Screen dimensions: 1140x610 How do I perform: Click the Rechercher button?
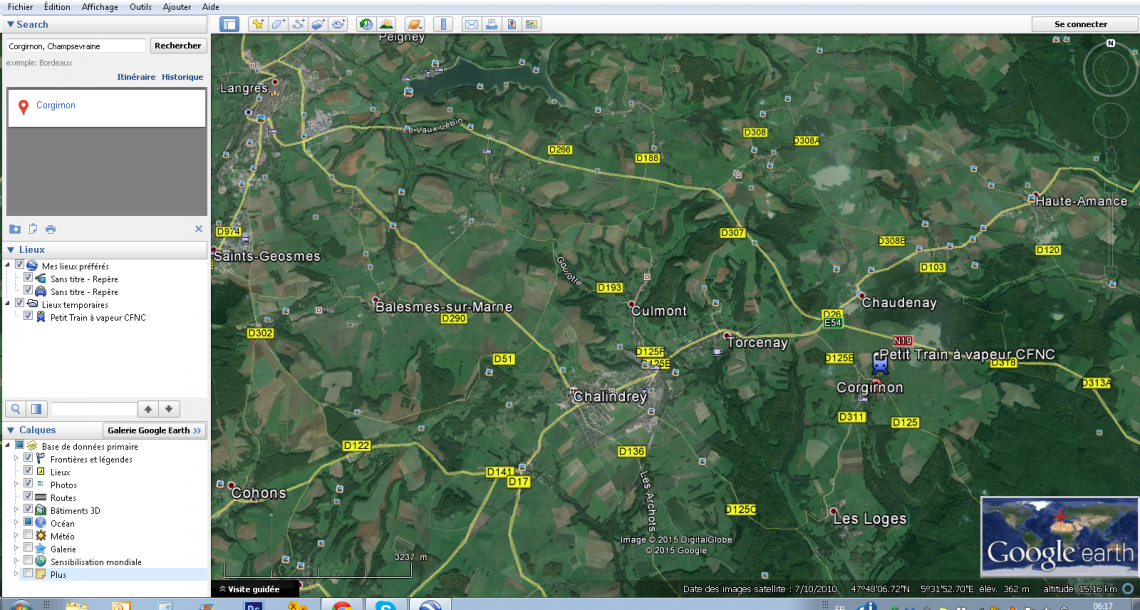click(178, 46)
